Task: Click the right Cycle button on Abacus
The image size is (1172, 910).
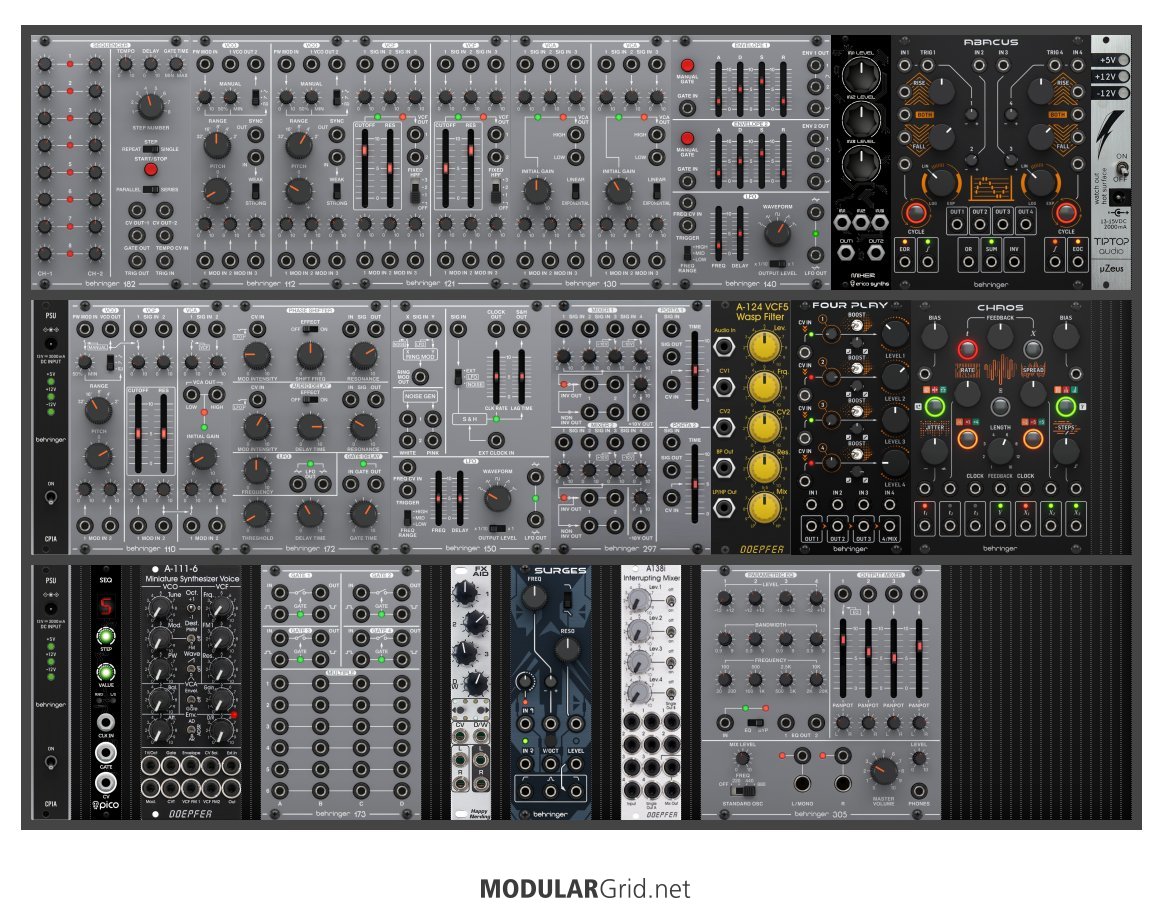Action: [1065, 214]
